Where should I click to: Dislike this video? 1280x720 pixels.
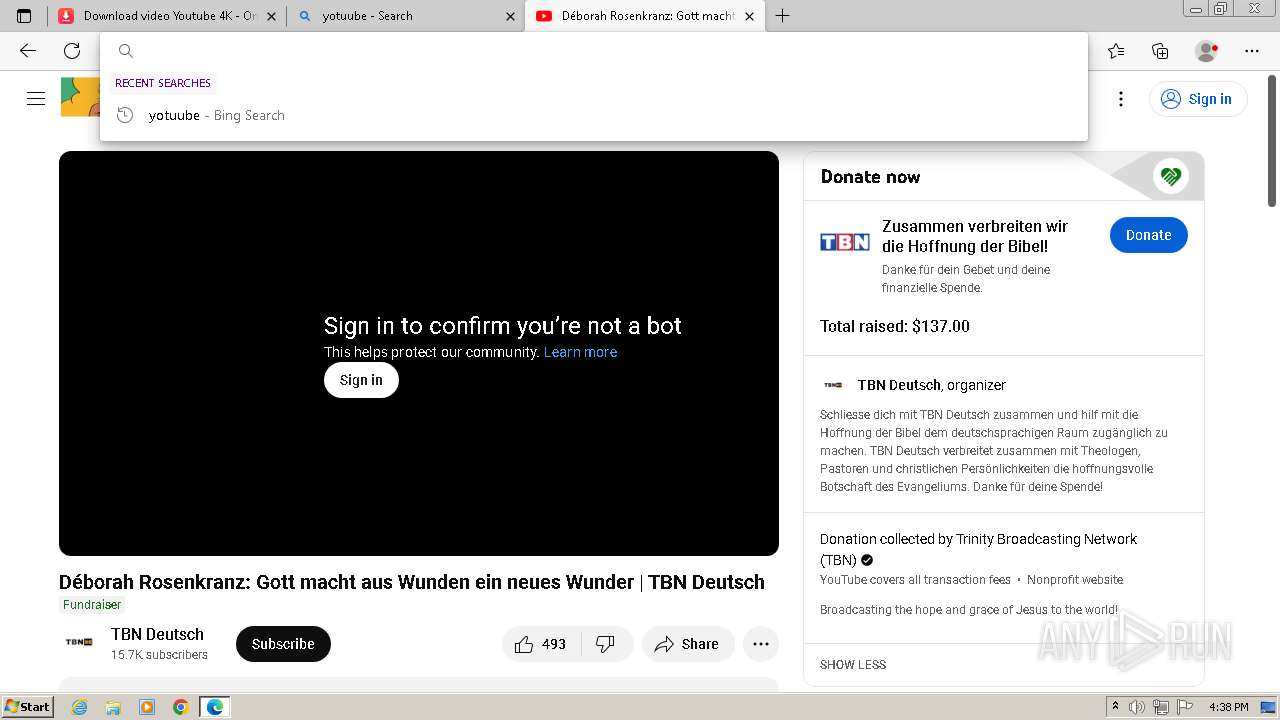point(606,644)
